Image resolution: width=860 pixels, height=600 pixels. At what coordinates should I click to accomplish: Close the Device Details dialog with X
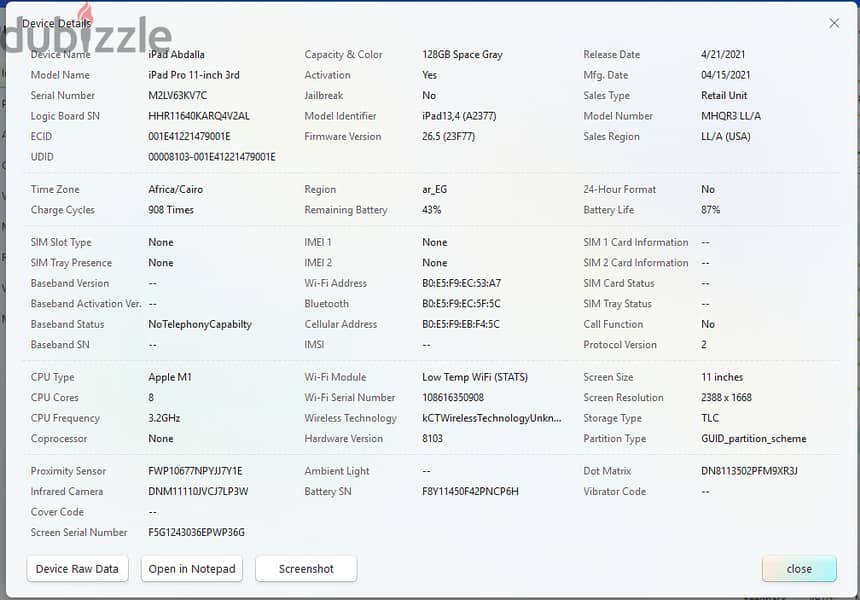(834, 23)
